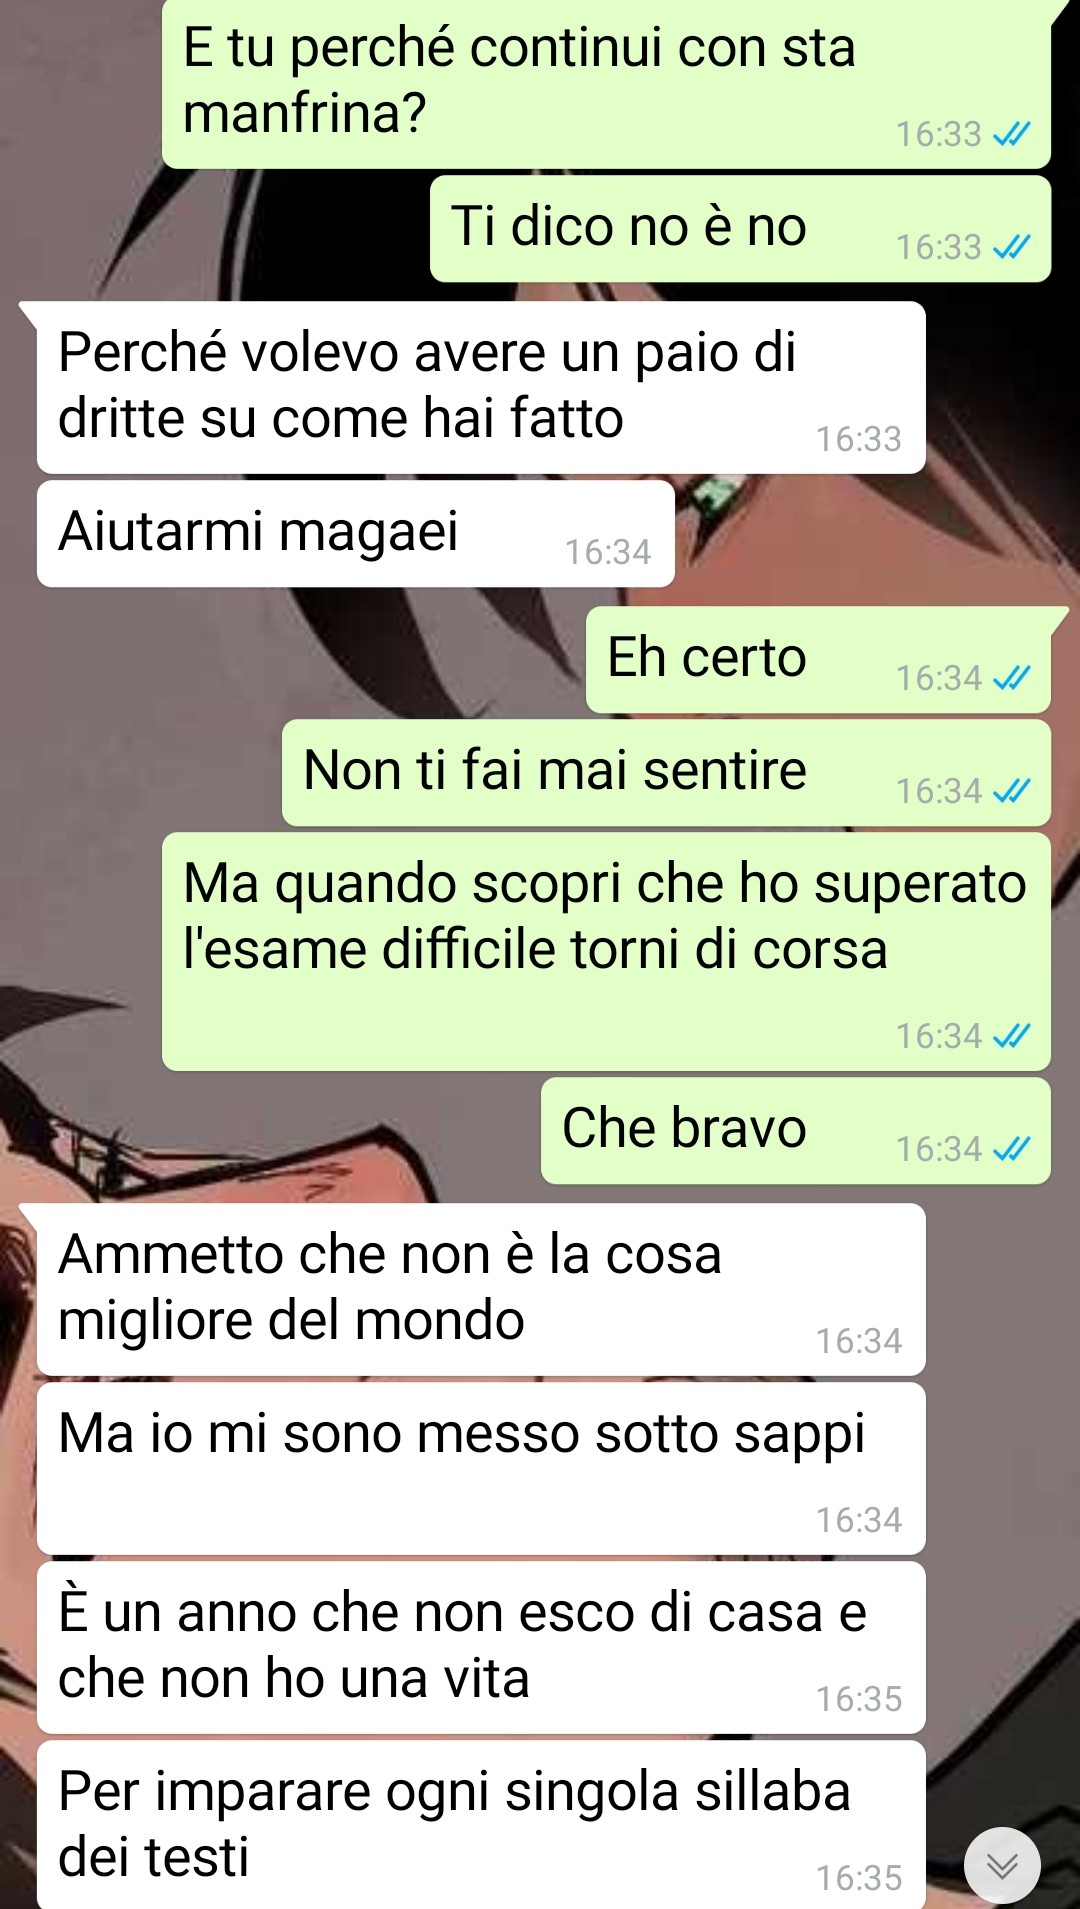The width and height of the screenshot is (1080, 1909).
Task: Tap read checkmarks on 'Eh certo' message
Action: pyautogui.click(x=1011, y=678)
